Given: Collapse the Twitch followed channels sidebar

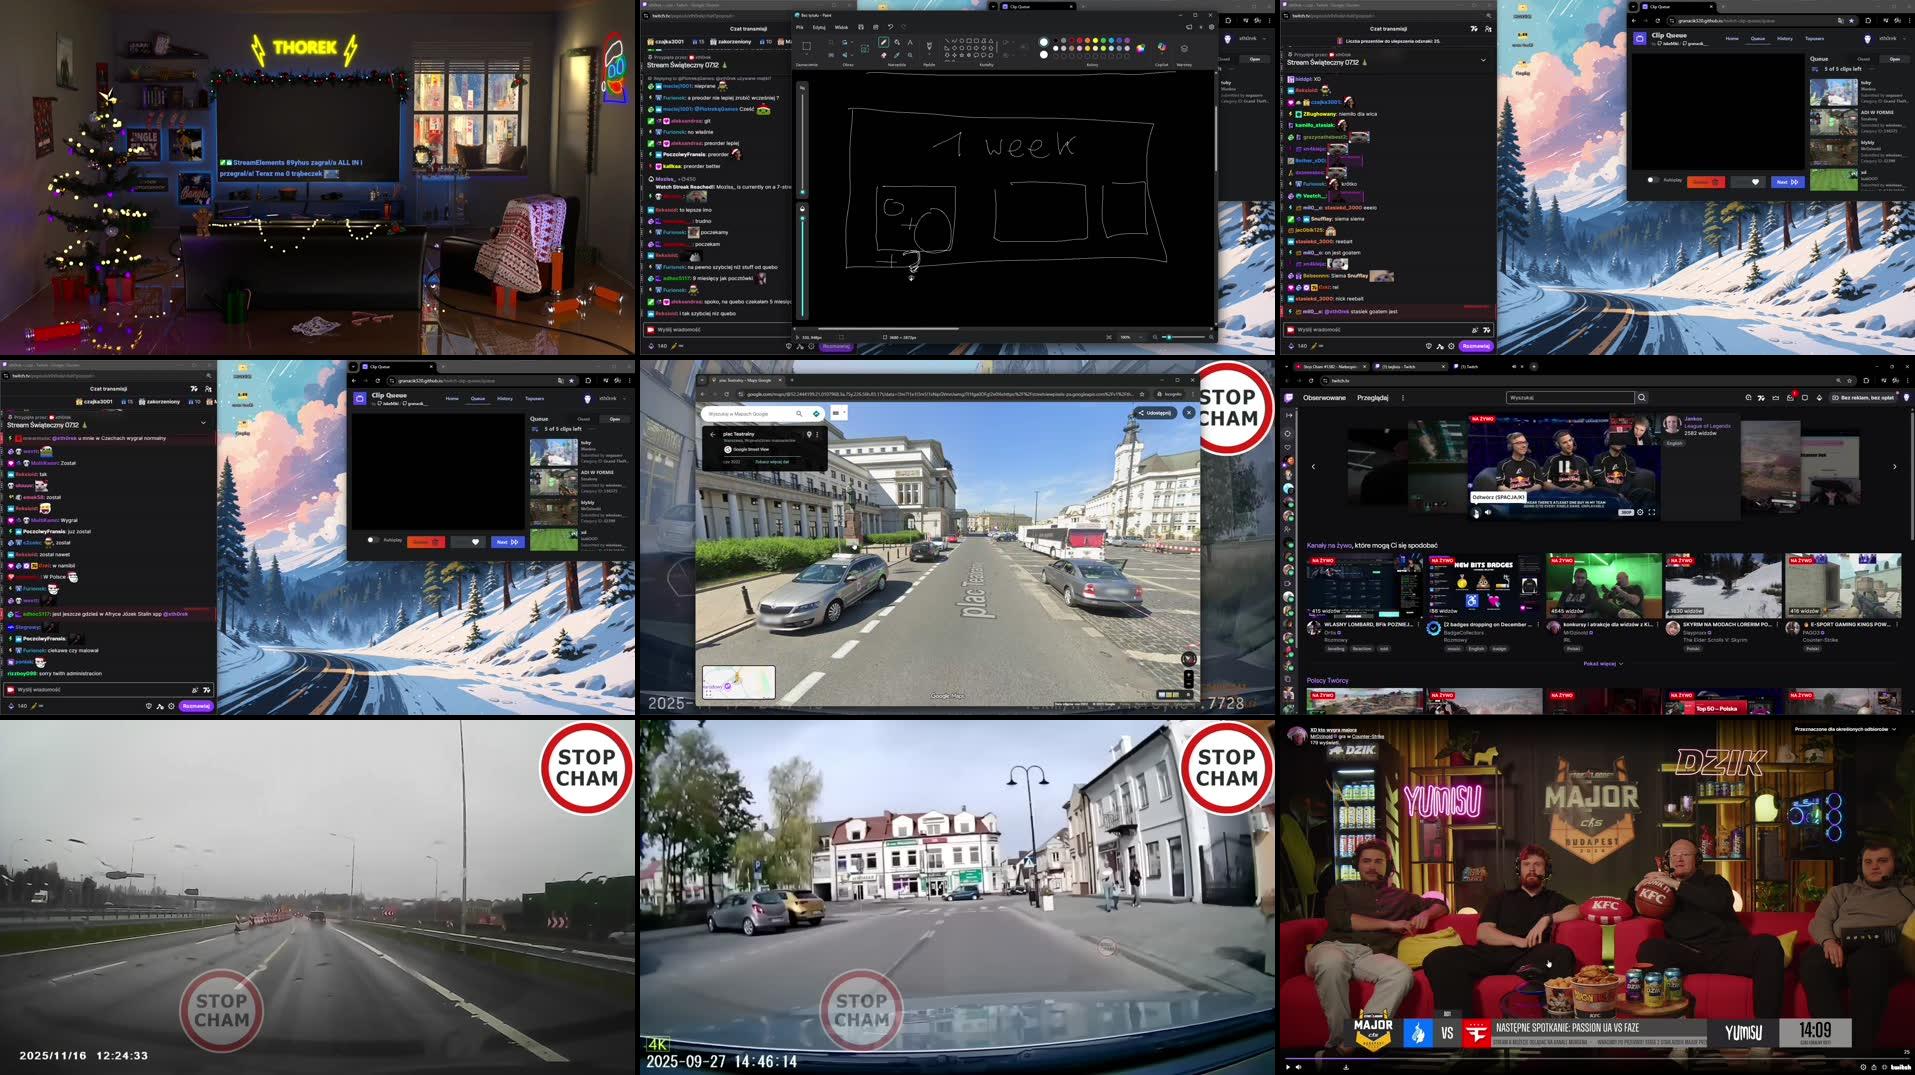Looking at the screenshot, I should pos(1288,416).
